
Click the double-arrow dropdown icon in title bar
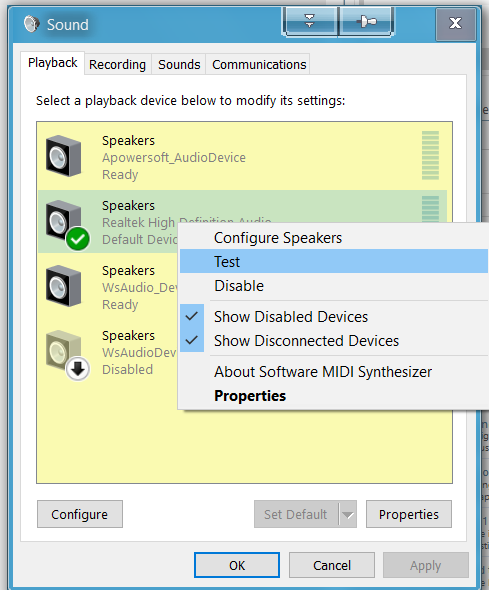point(310,21)
